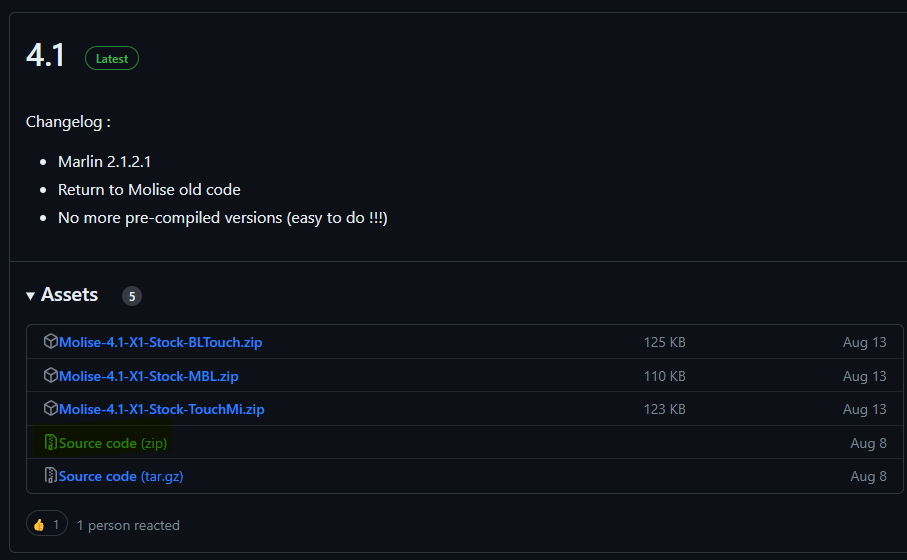The image size is (907, 560).
Task: Download Molise-4.1-X1-Stock-BLTouch.zip
Action: tap(161, 342)
